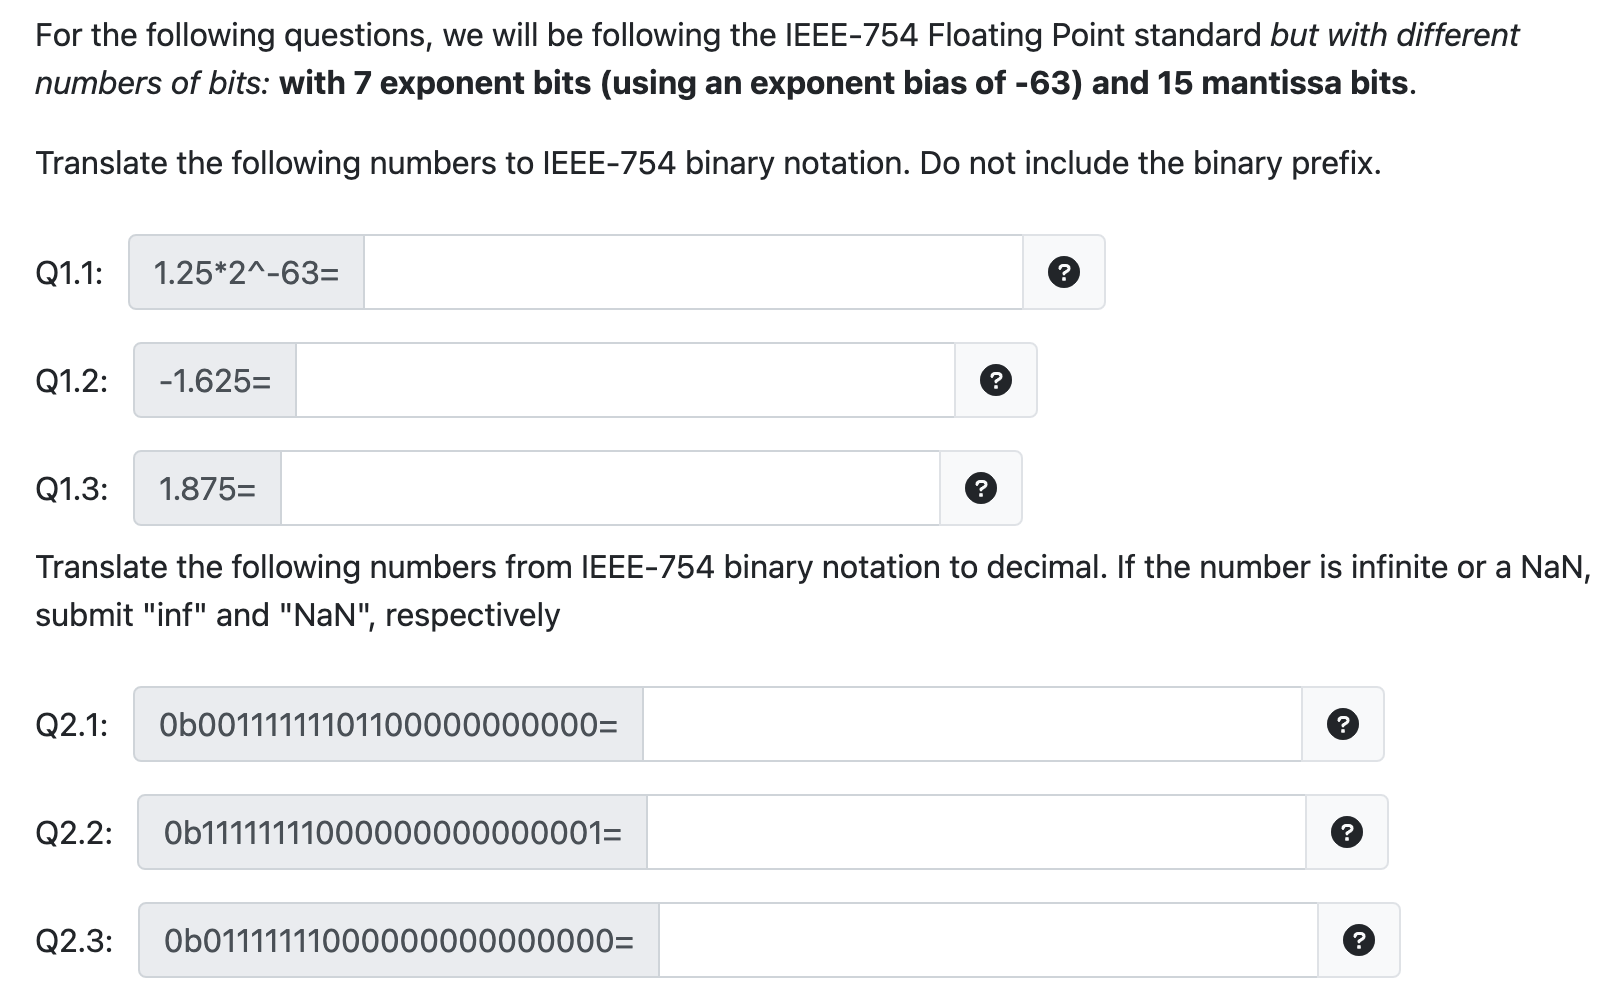Click the answer box for -1.625
The height and width of the screenshot is (1000, 1608).
[x=625, y=380]
